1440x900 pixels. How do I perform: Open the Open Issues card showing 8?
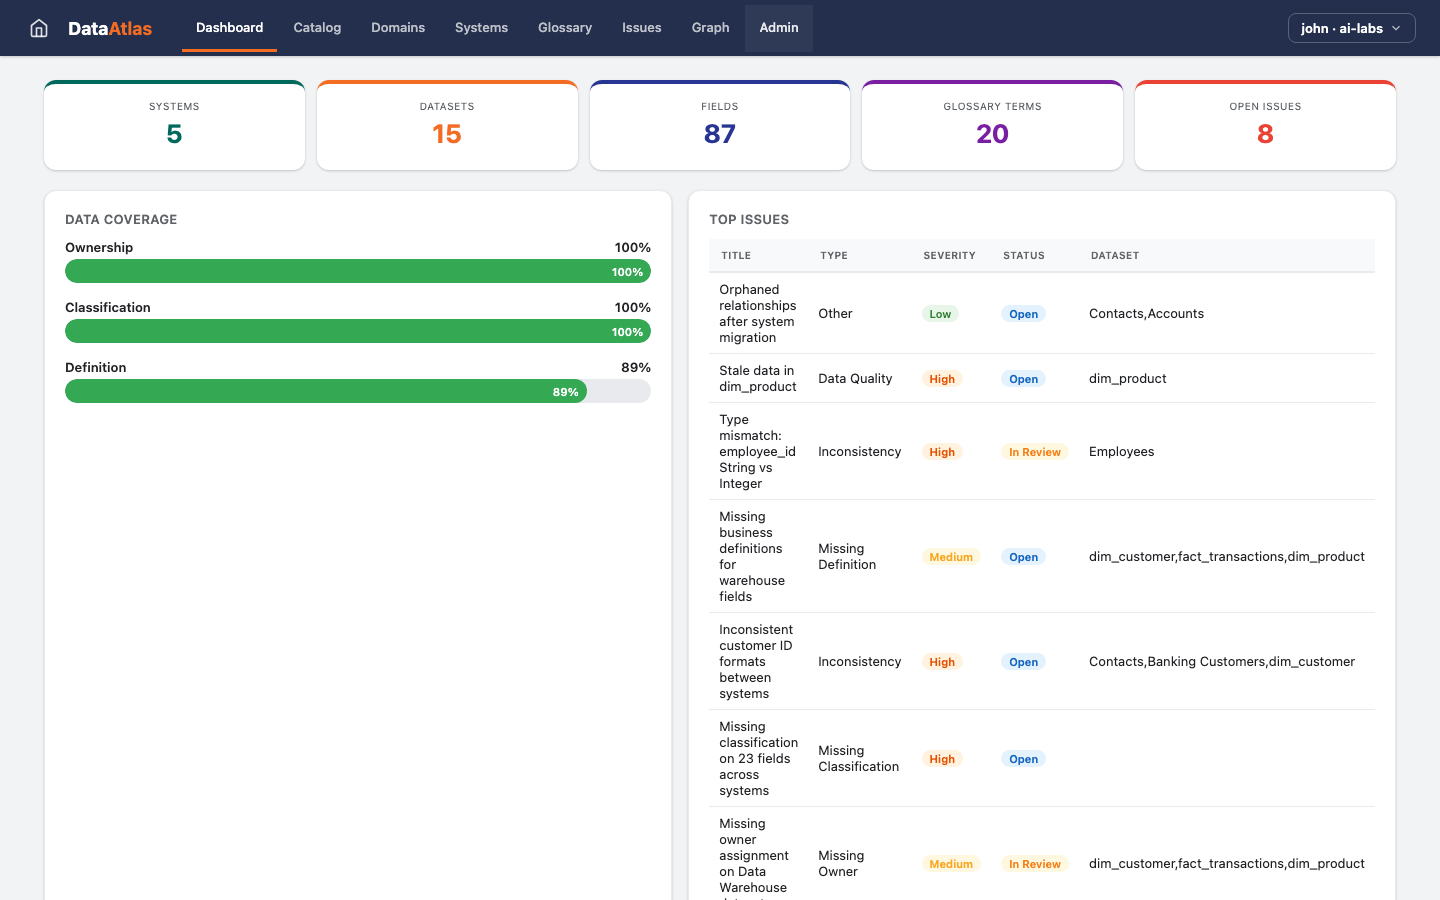1264,124
